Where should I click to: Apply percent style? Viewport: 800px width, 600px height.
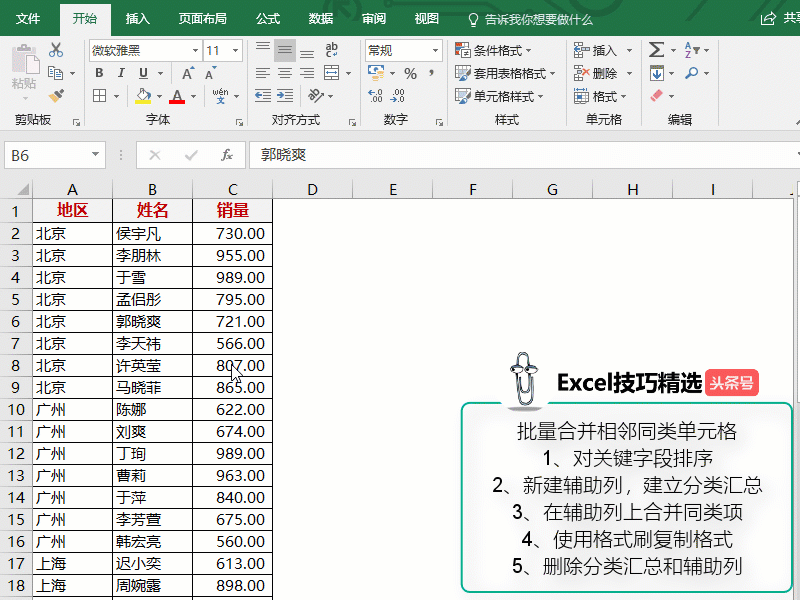pos(410,73)
